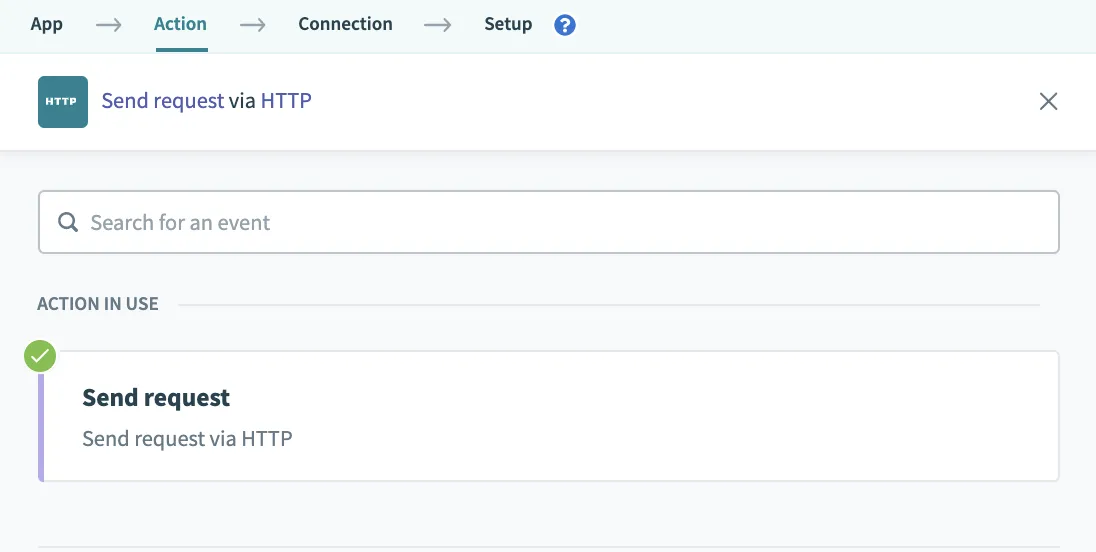The height and width of the screenshot is (552, 1096).
Task: Click the arrow between Connection and Setup
Action: click(438, 25)
